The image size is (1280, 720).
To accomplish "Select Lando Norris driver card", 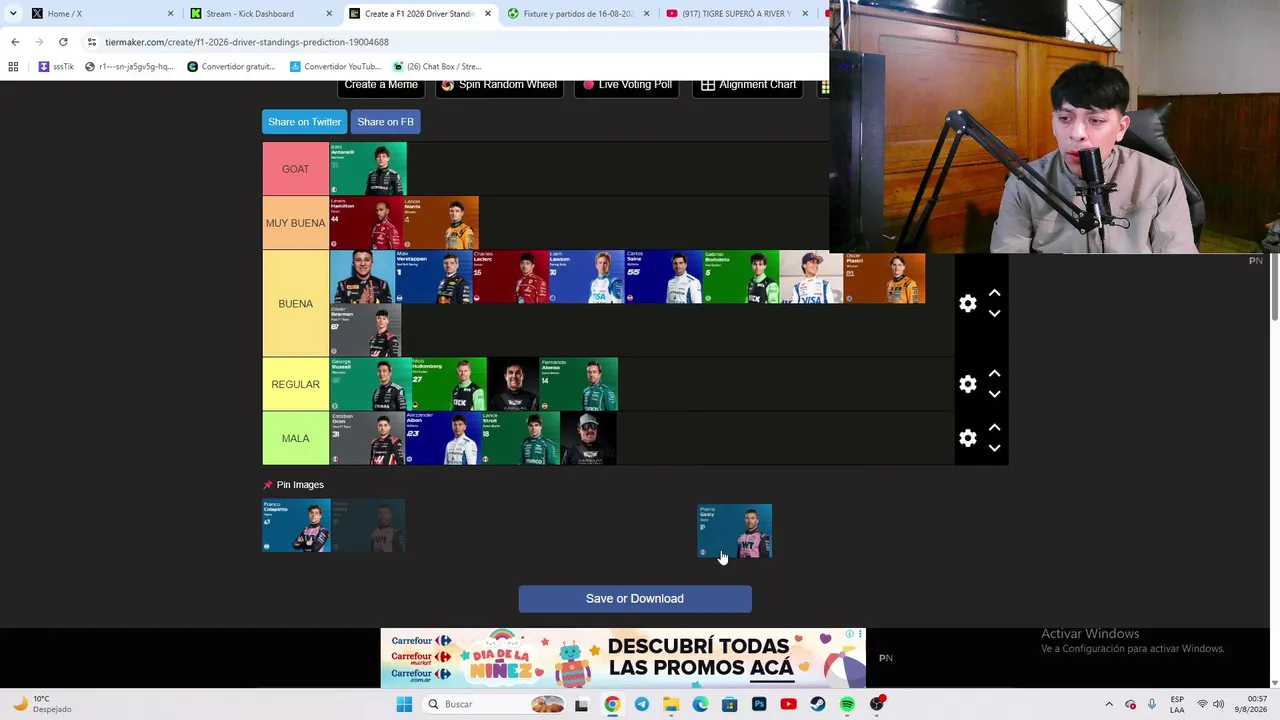I will point(441,223).
